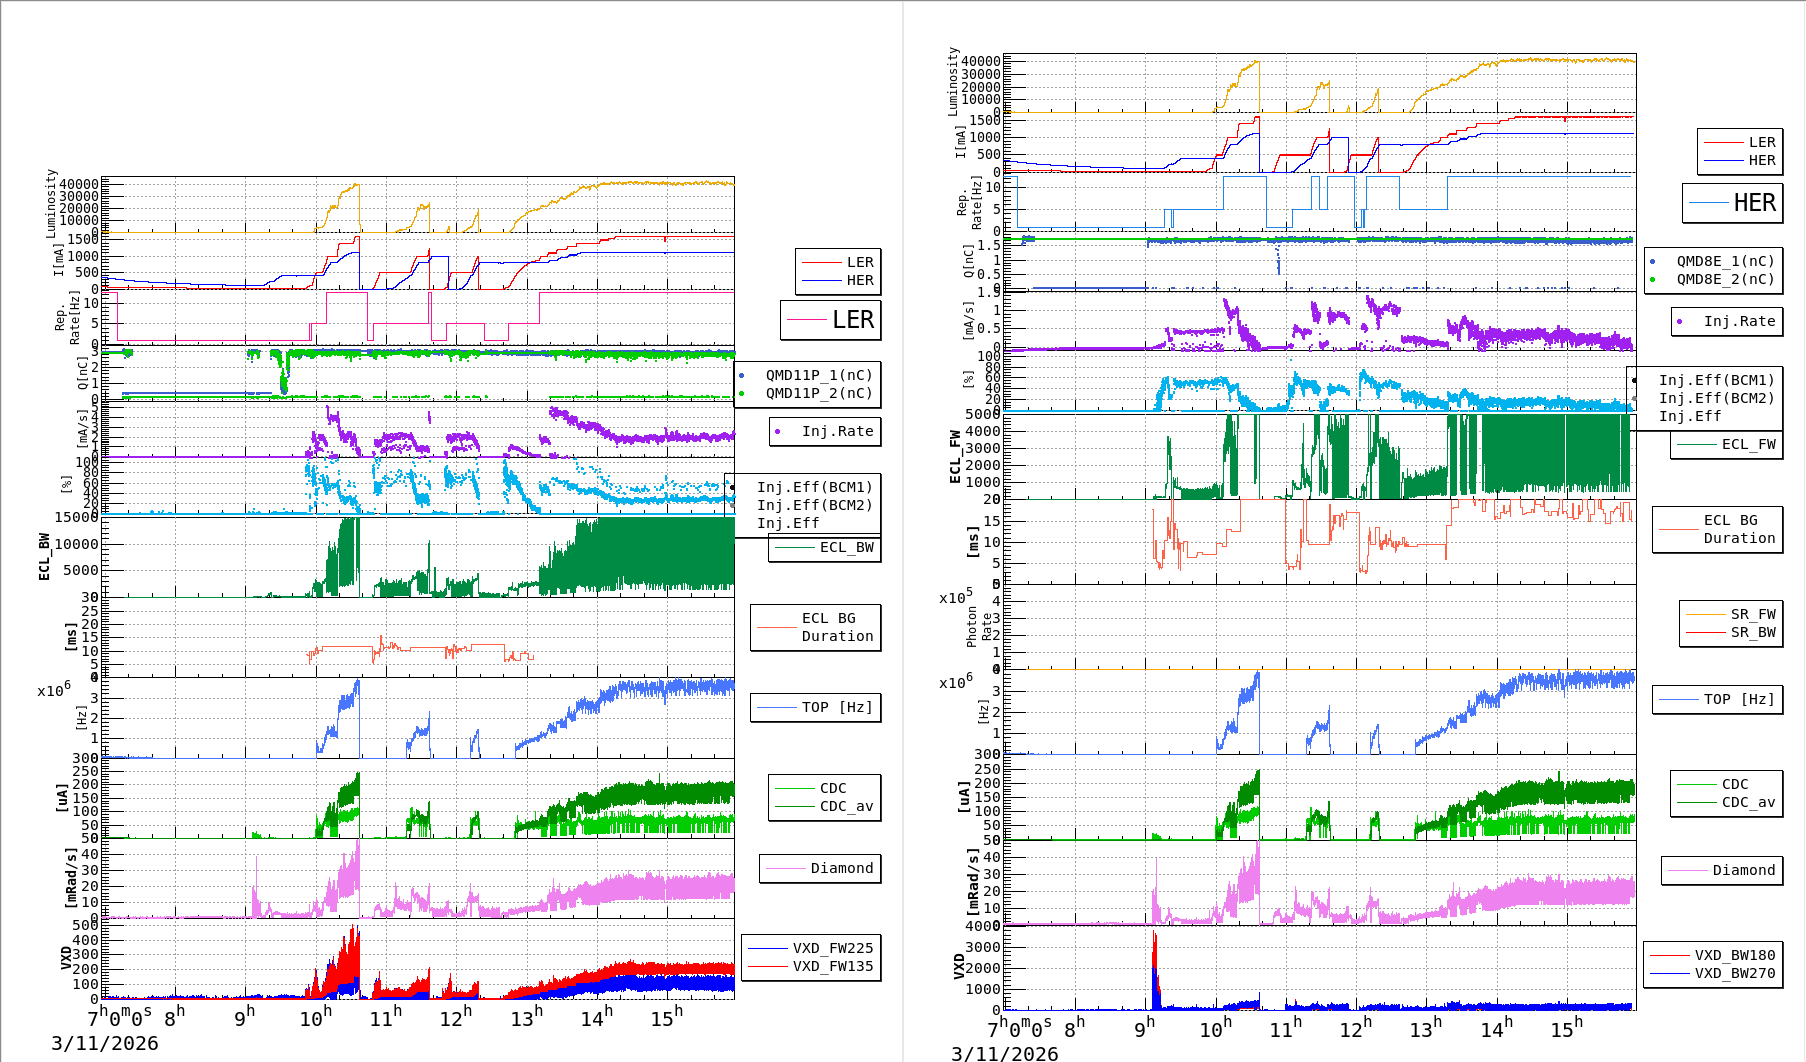
Task: Click the ECL_FW y-axis title
Action: (x=954, y=457)
